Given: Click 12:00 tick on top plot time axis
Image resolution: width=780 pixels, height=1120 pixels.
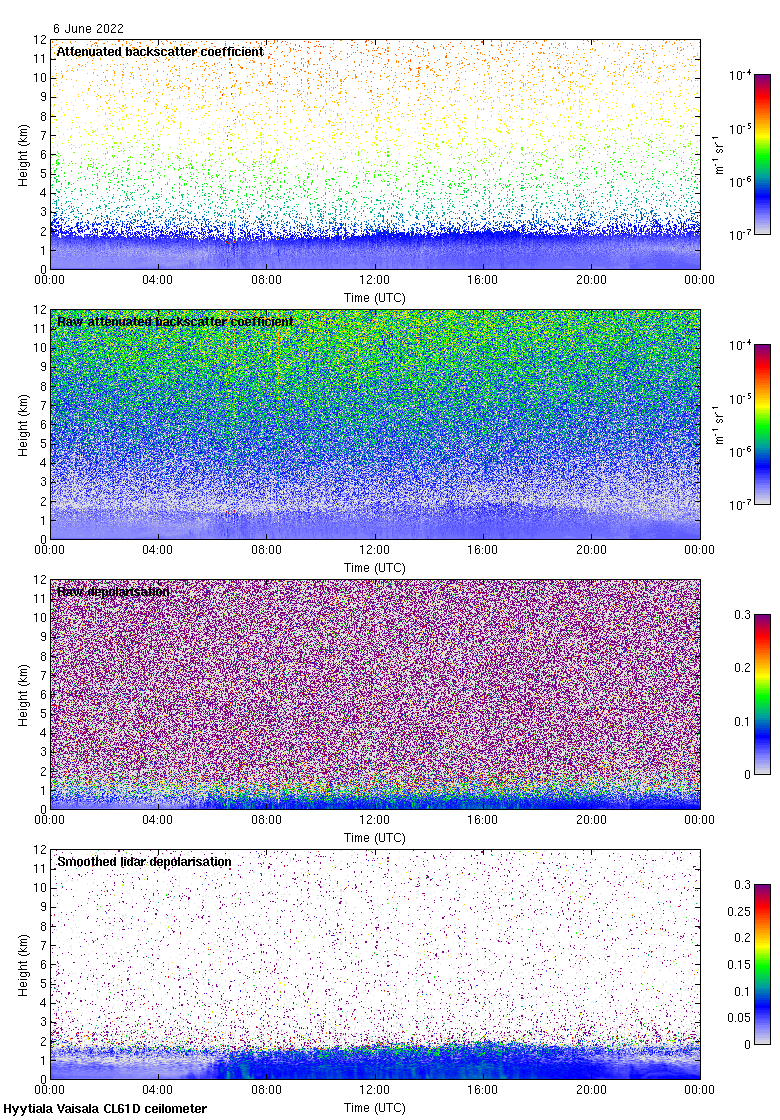Looking at the screenshot, I should (x=375, y=281).
